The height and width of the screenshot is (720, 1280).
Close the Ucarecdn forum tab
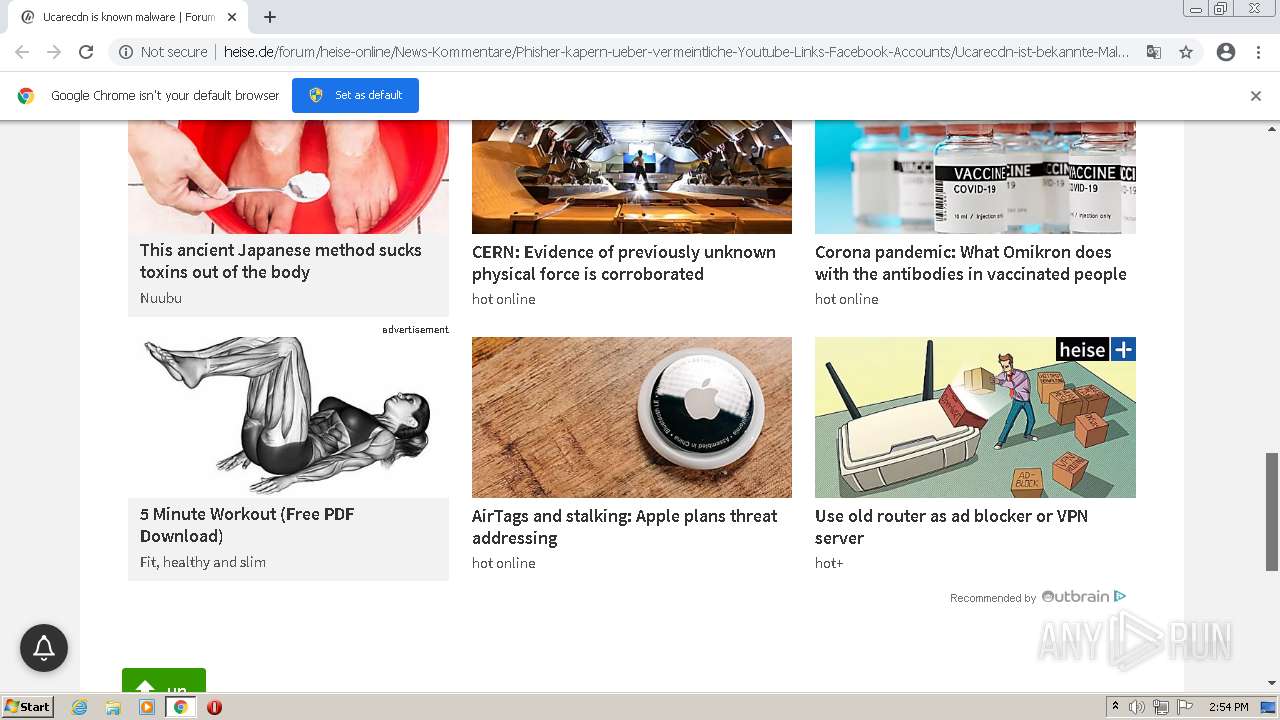coord(232,17)
